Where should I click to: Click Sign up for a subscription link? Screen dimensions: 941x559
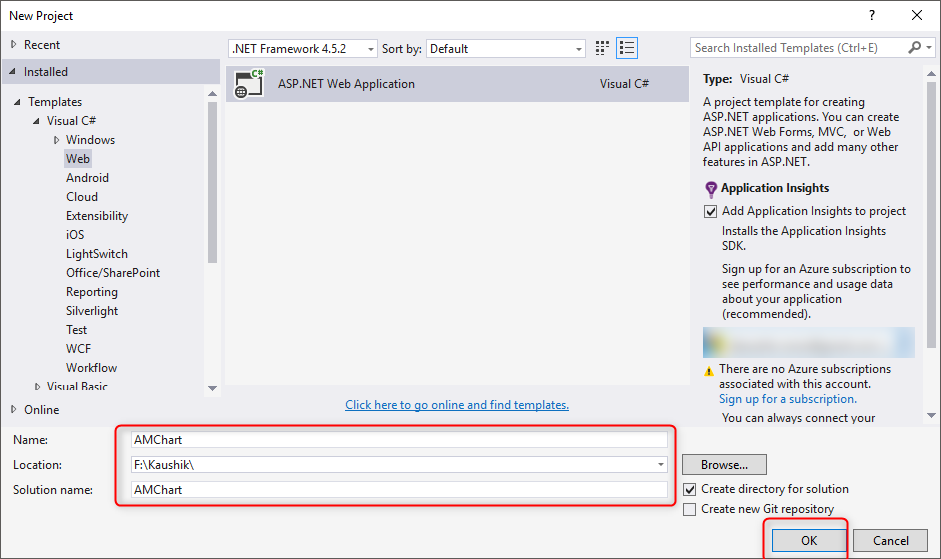click(x=788, y=399)
